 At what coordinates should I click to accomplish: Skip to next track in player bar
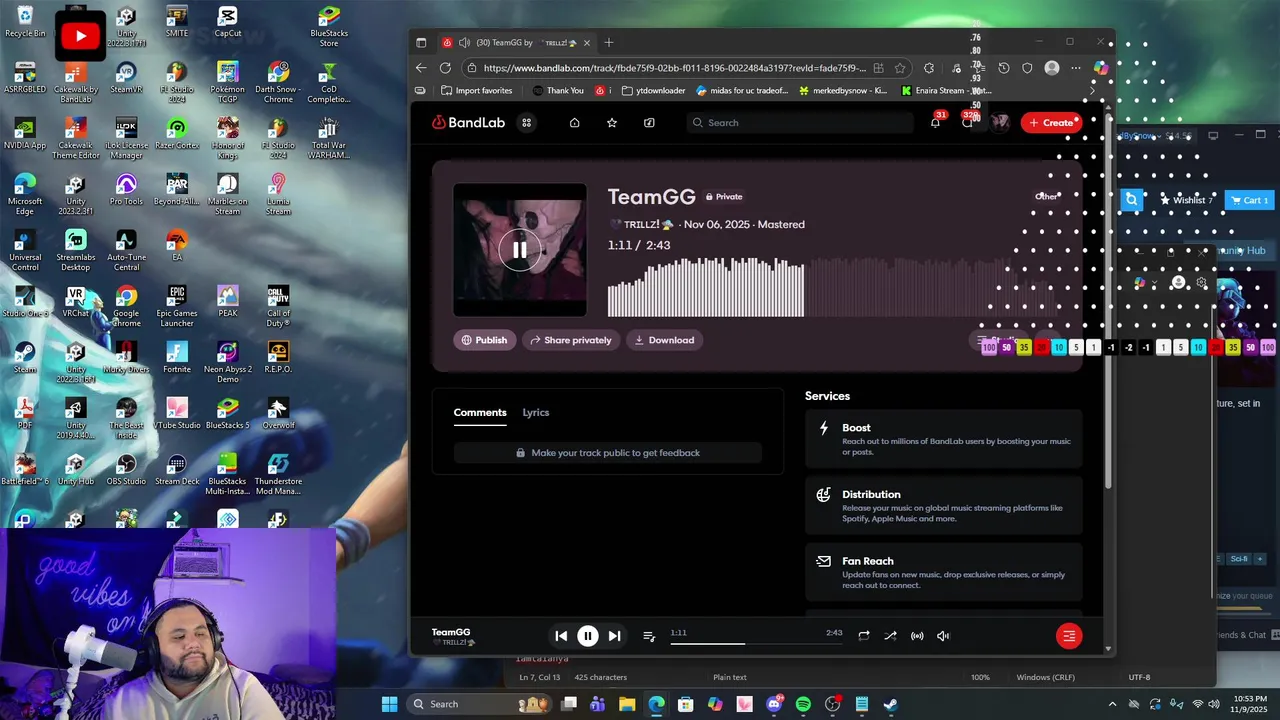pos(615,636)
